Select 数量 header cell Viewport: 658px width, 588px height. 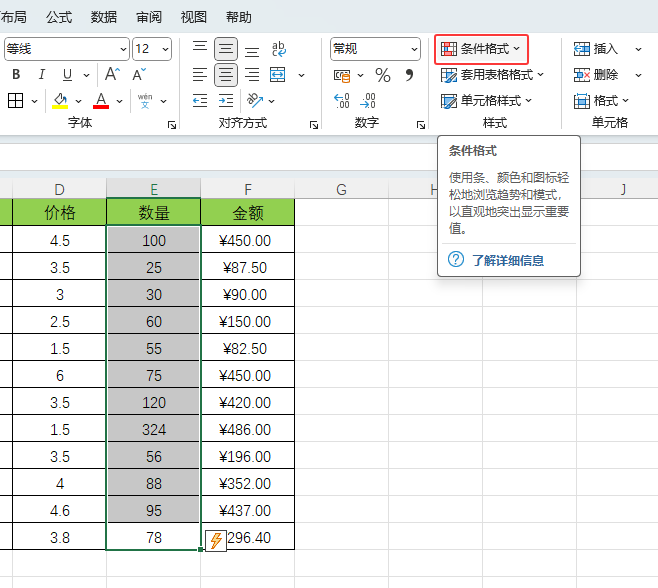[154, 212]
